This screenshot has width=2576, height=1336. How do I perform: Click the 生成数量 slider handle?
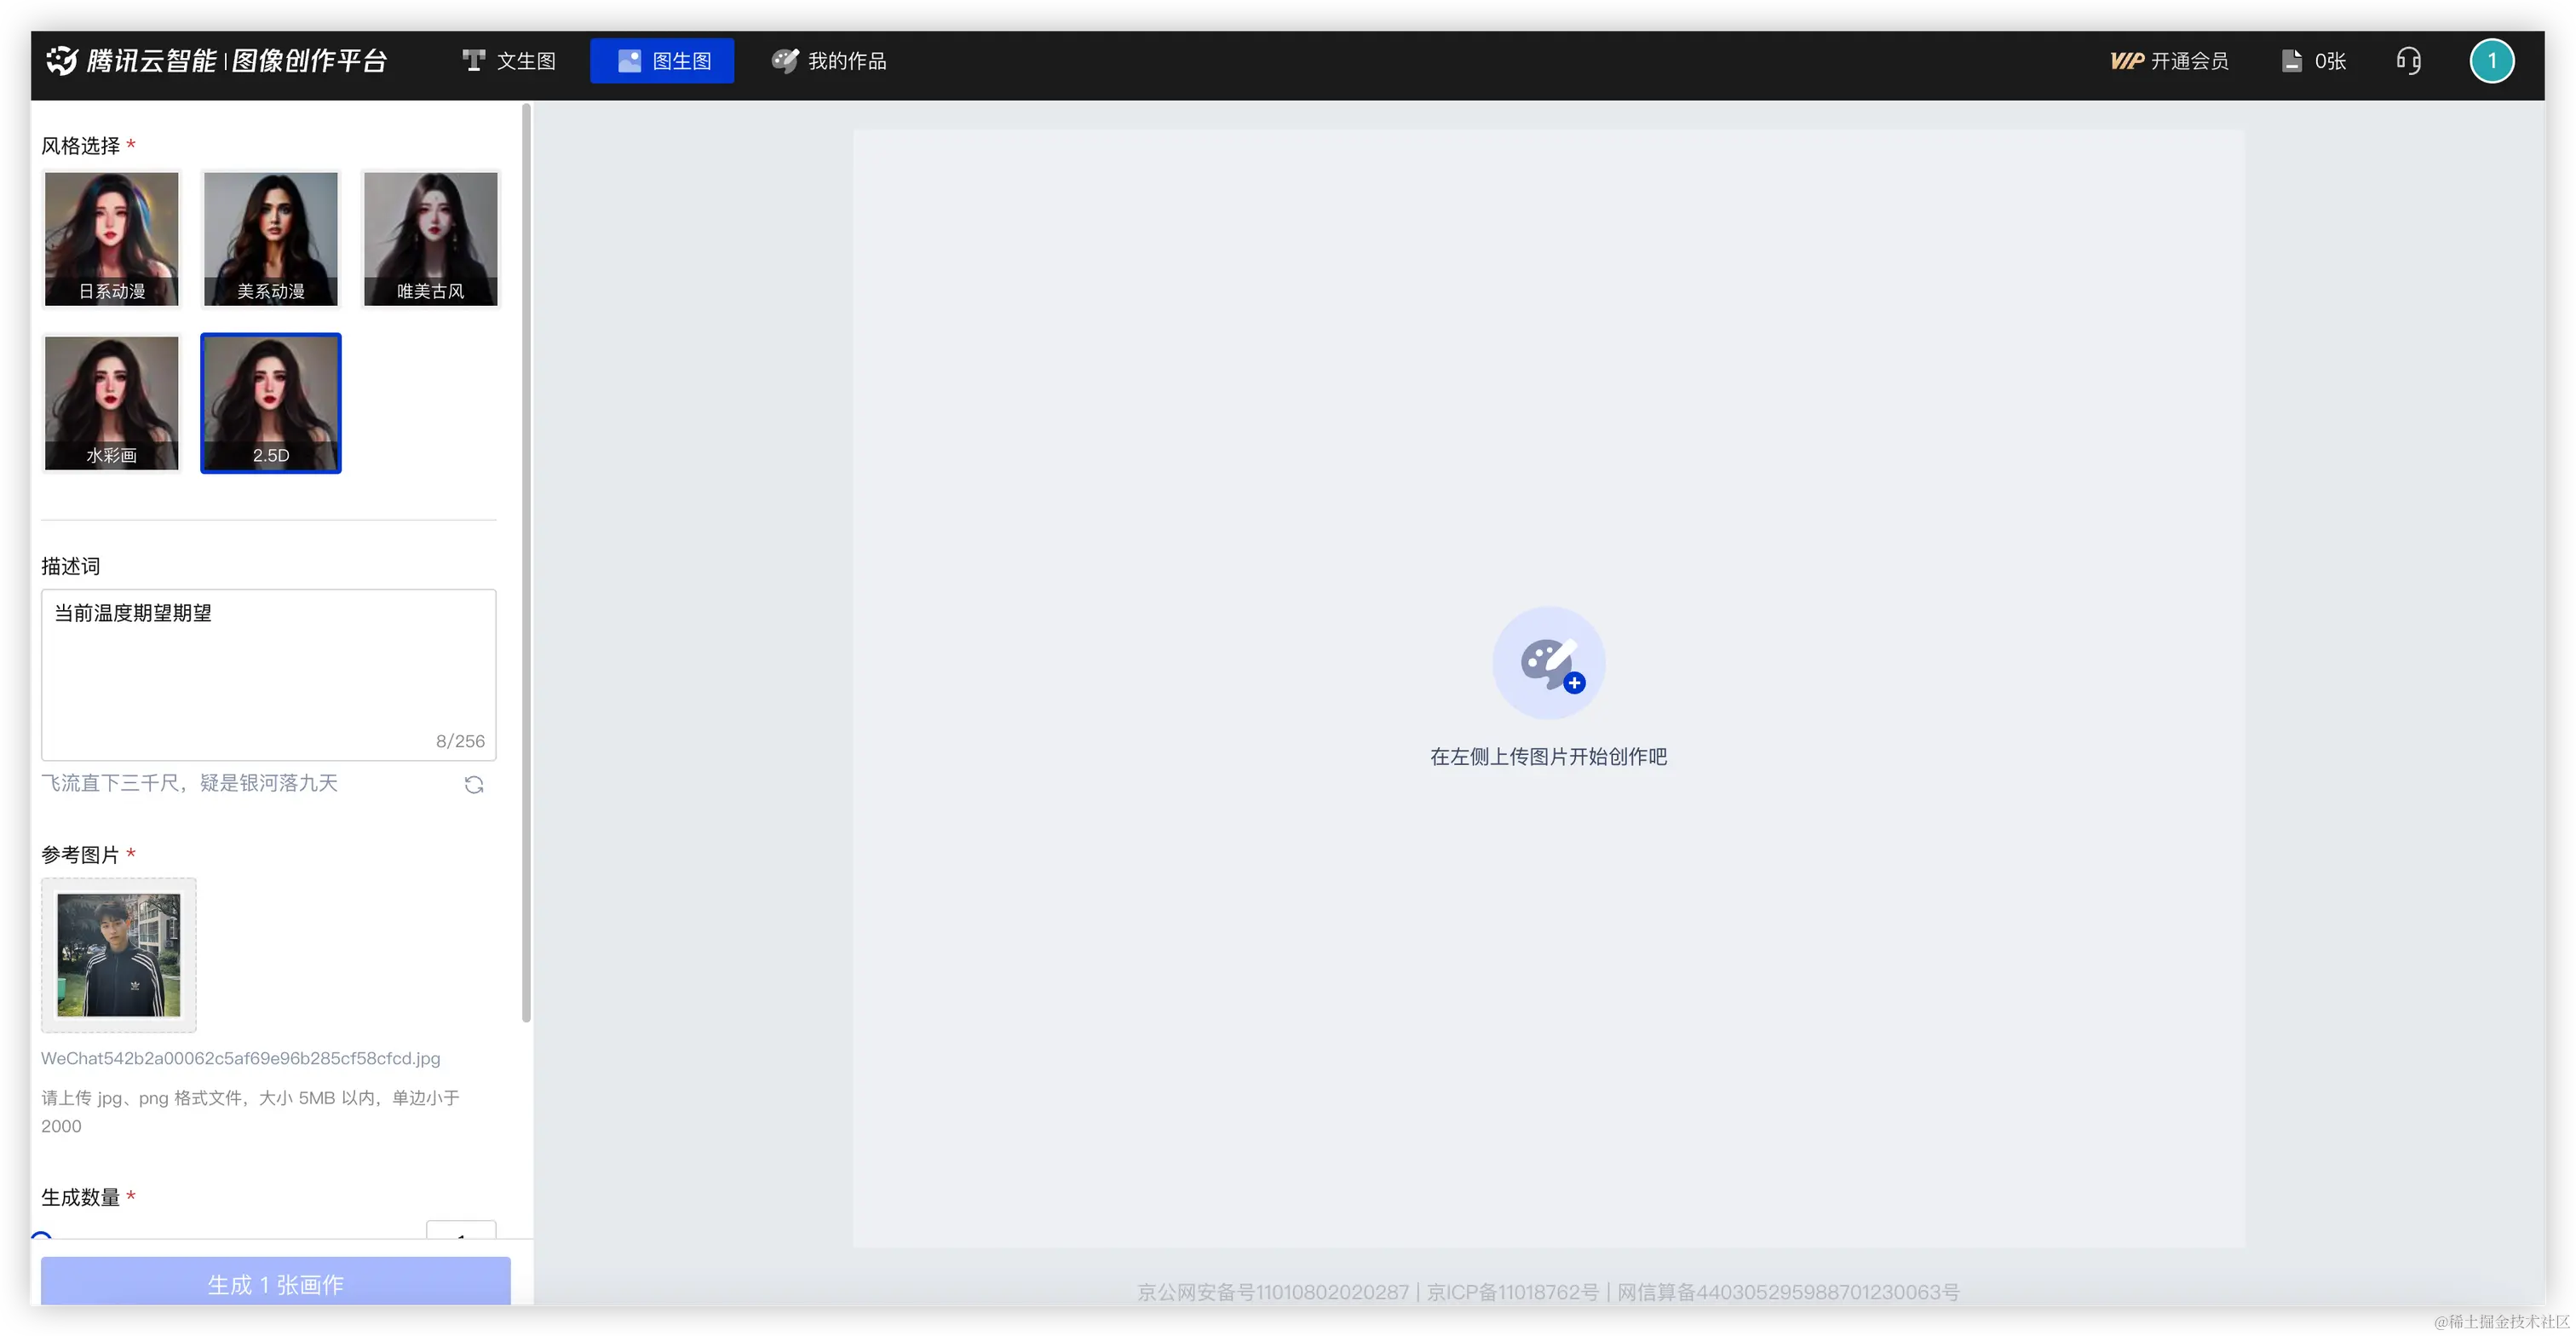(x=41, y=1238)
